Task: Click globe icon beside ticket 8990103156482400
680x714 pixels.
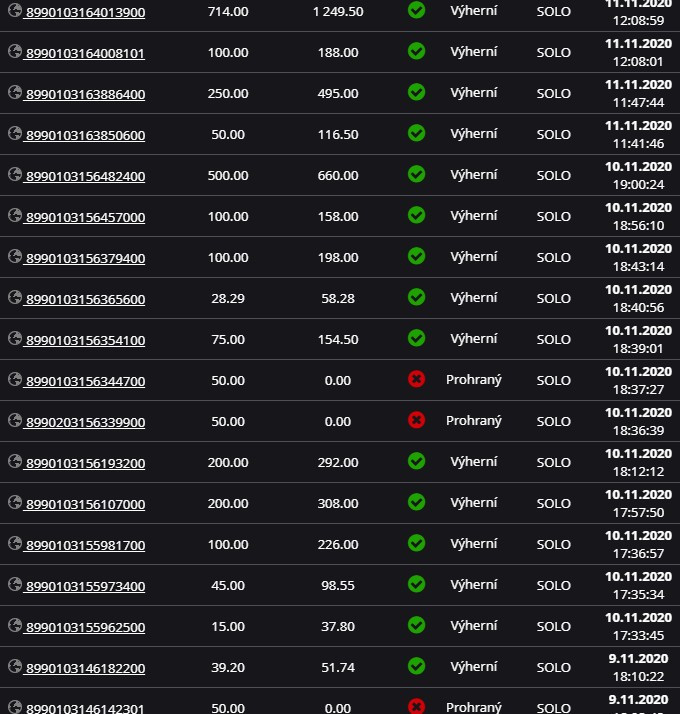Action: tap(15, 174)
